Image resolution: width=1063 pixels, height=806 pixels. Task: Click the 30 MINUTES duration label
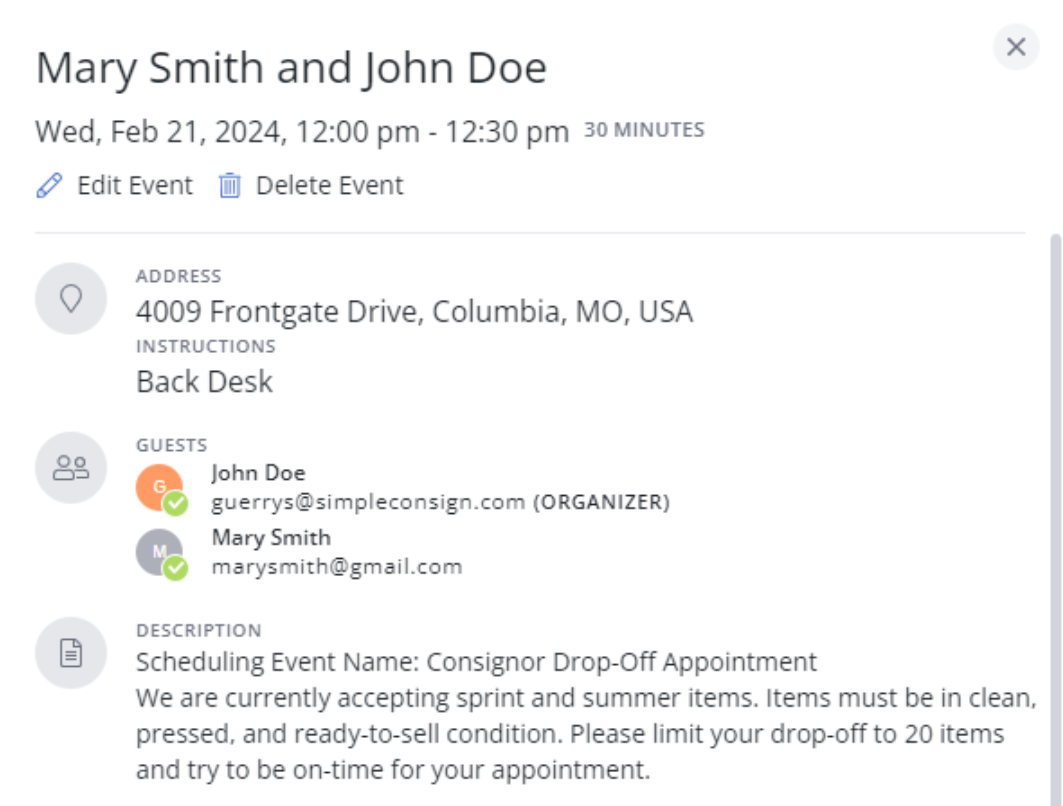645,129
